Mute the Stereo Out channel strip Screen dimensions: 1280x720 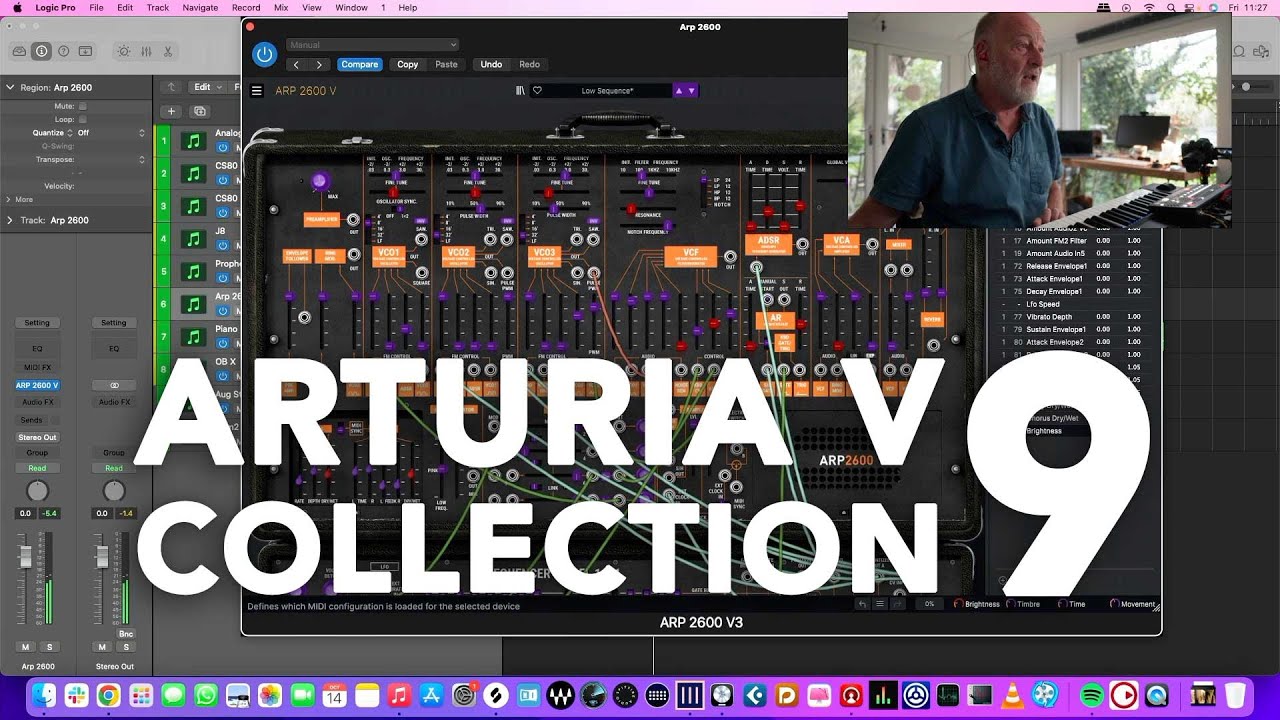pyautogui.click(x=103, y=647)
